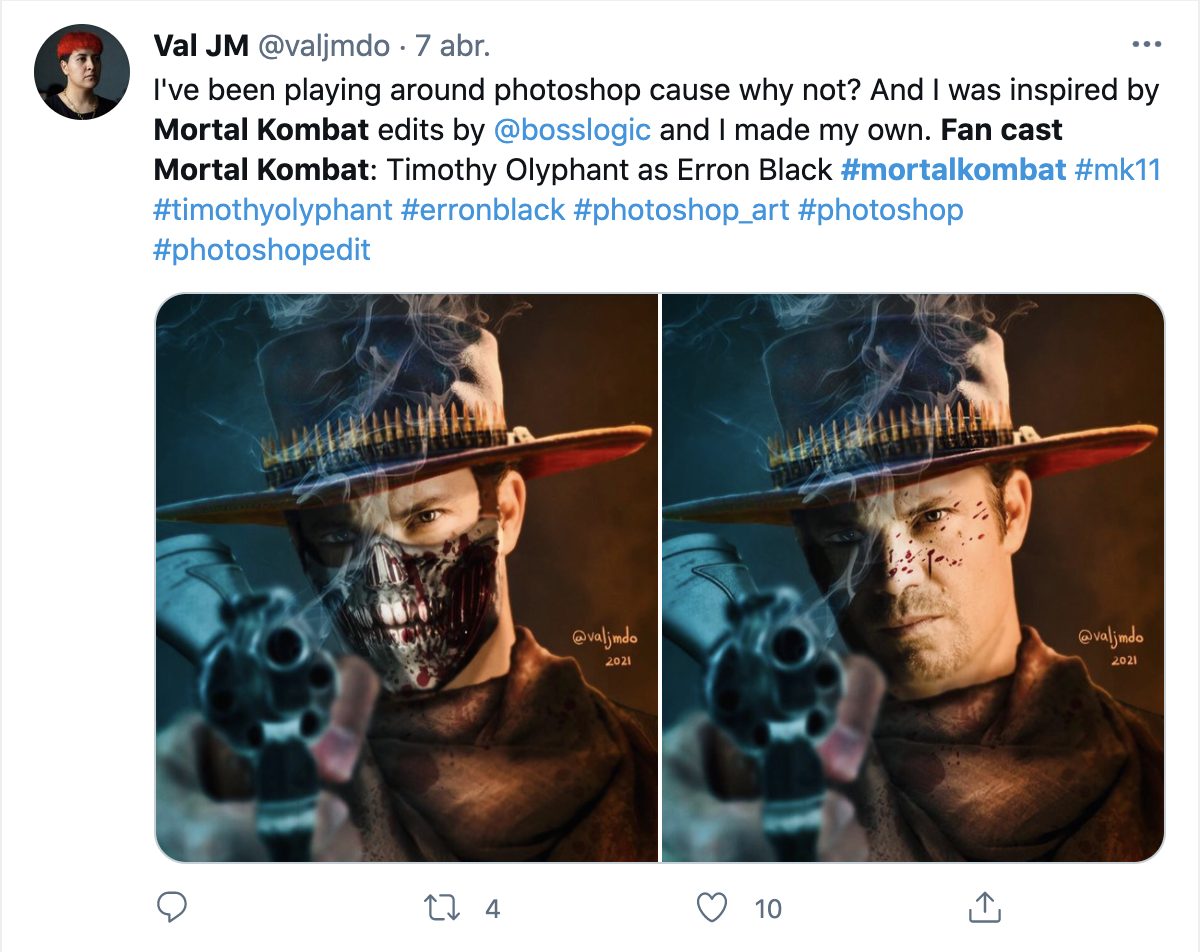
Task: Click the retweet count of 4
Action: tap(491, 908)
